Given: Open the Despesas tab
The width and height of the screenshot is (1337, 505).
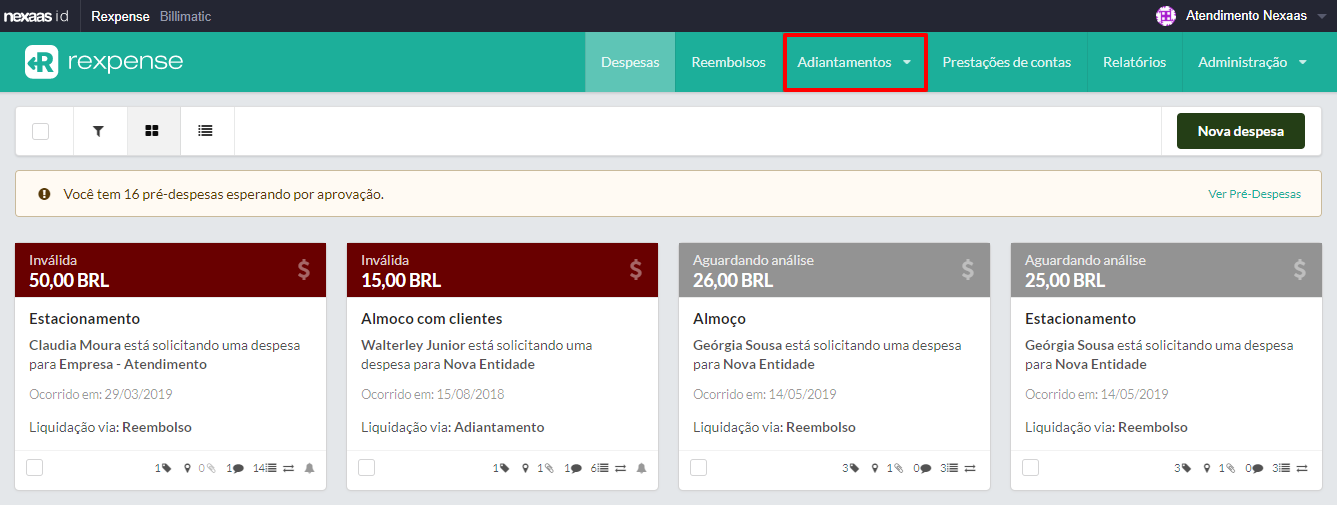Looking at the screenshot, I should tap(630, 62).
